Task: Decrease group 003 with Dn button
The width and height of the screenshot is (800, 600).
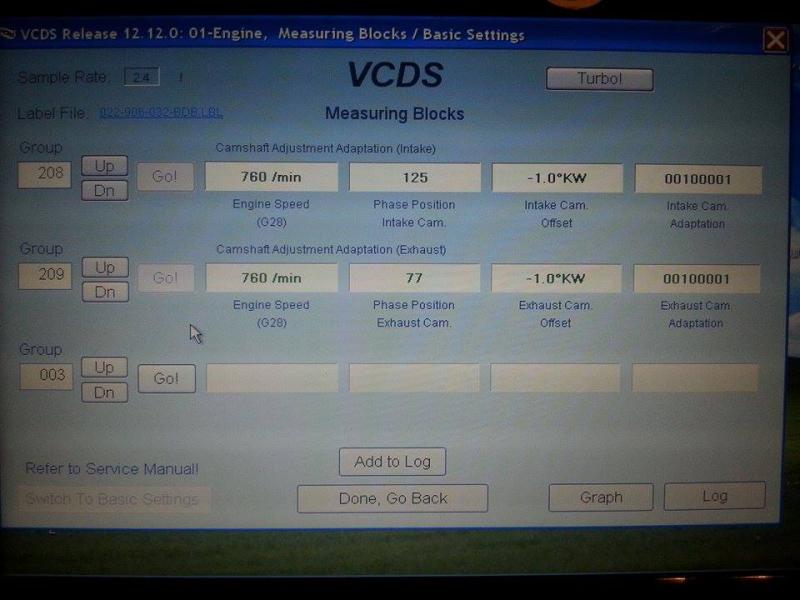Action: pyautogui.click(x=105, y=392)
